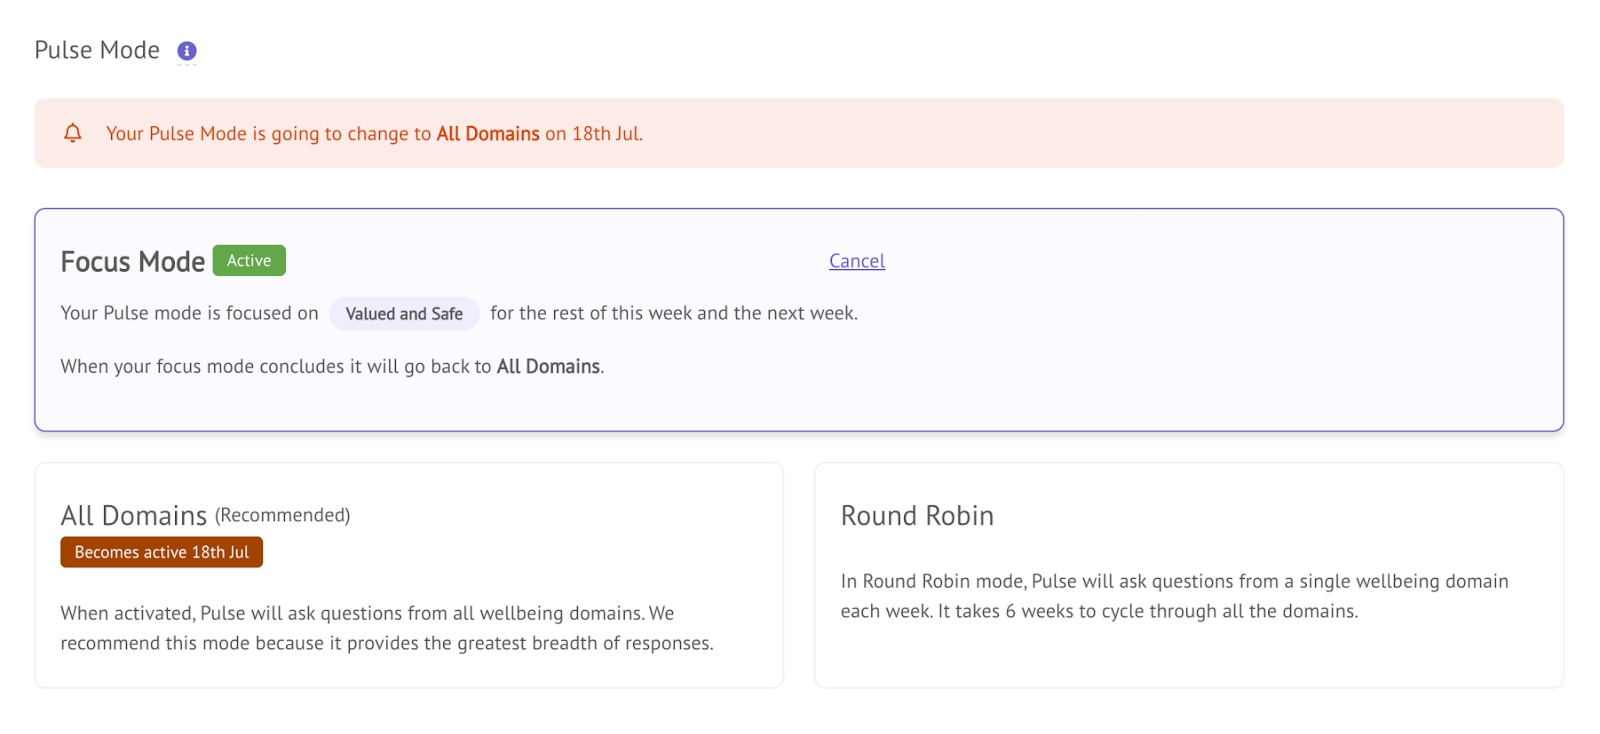Click the Round Robin description text
Screen dimensions: 1600x734
[1173, 596]
